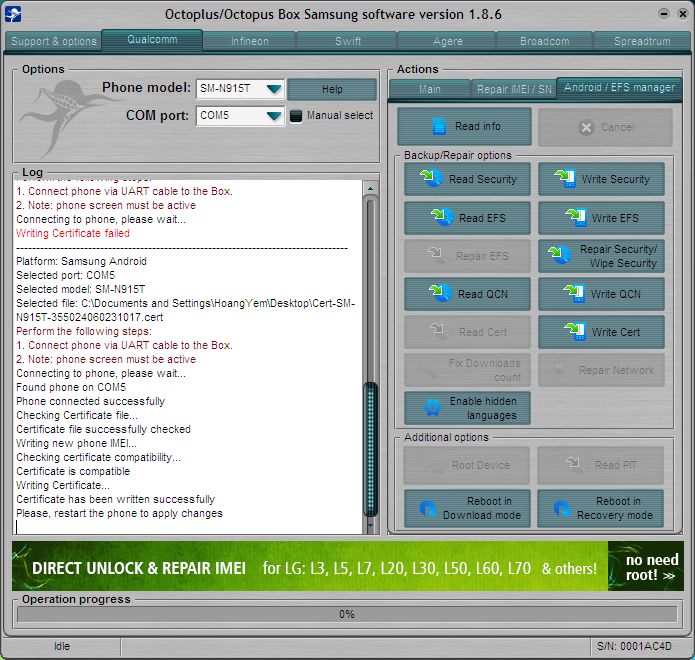Click the greyed Root Device icon

point(438,466)
